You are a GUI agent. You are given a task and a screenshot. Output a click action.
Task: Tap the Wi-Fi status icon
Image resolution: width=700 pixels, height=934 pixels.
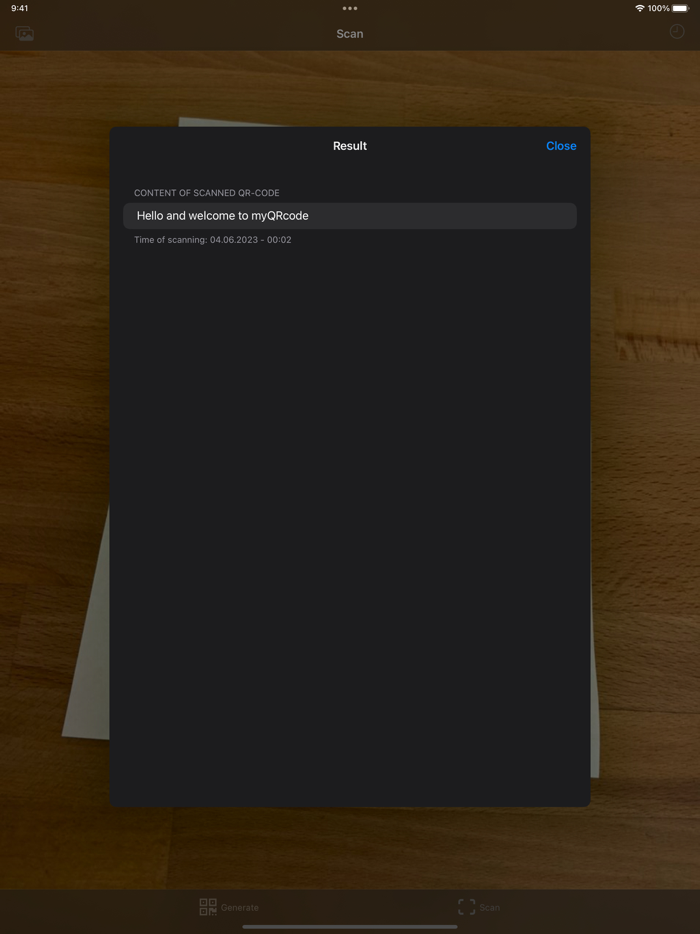(640, 8)
